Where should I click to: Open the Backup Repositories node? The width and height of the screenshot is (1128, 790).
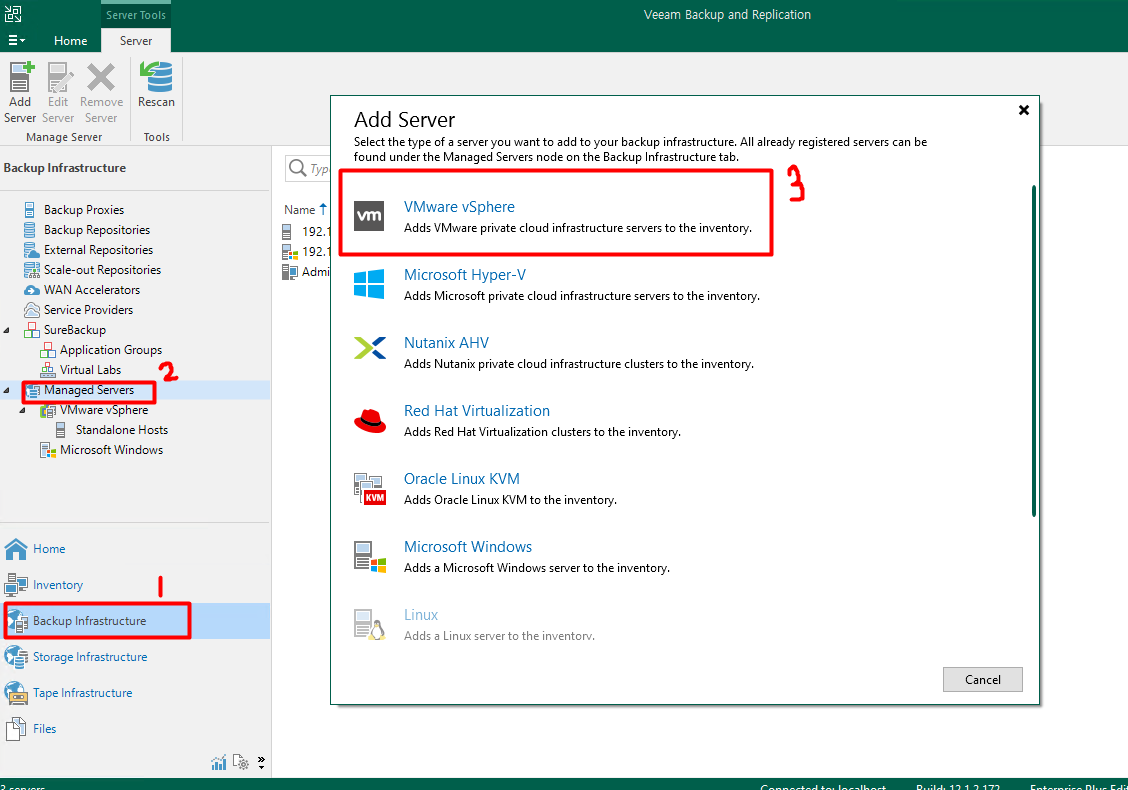click(x=96, y=230)
